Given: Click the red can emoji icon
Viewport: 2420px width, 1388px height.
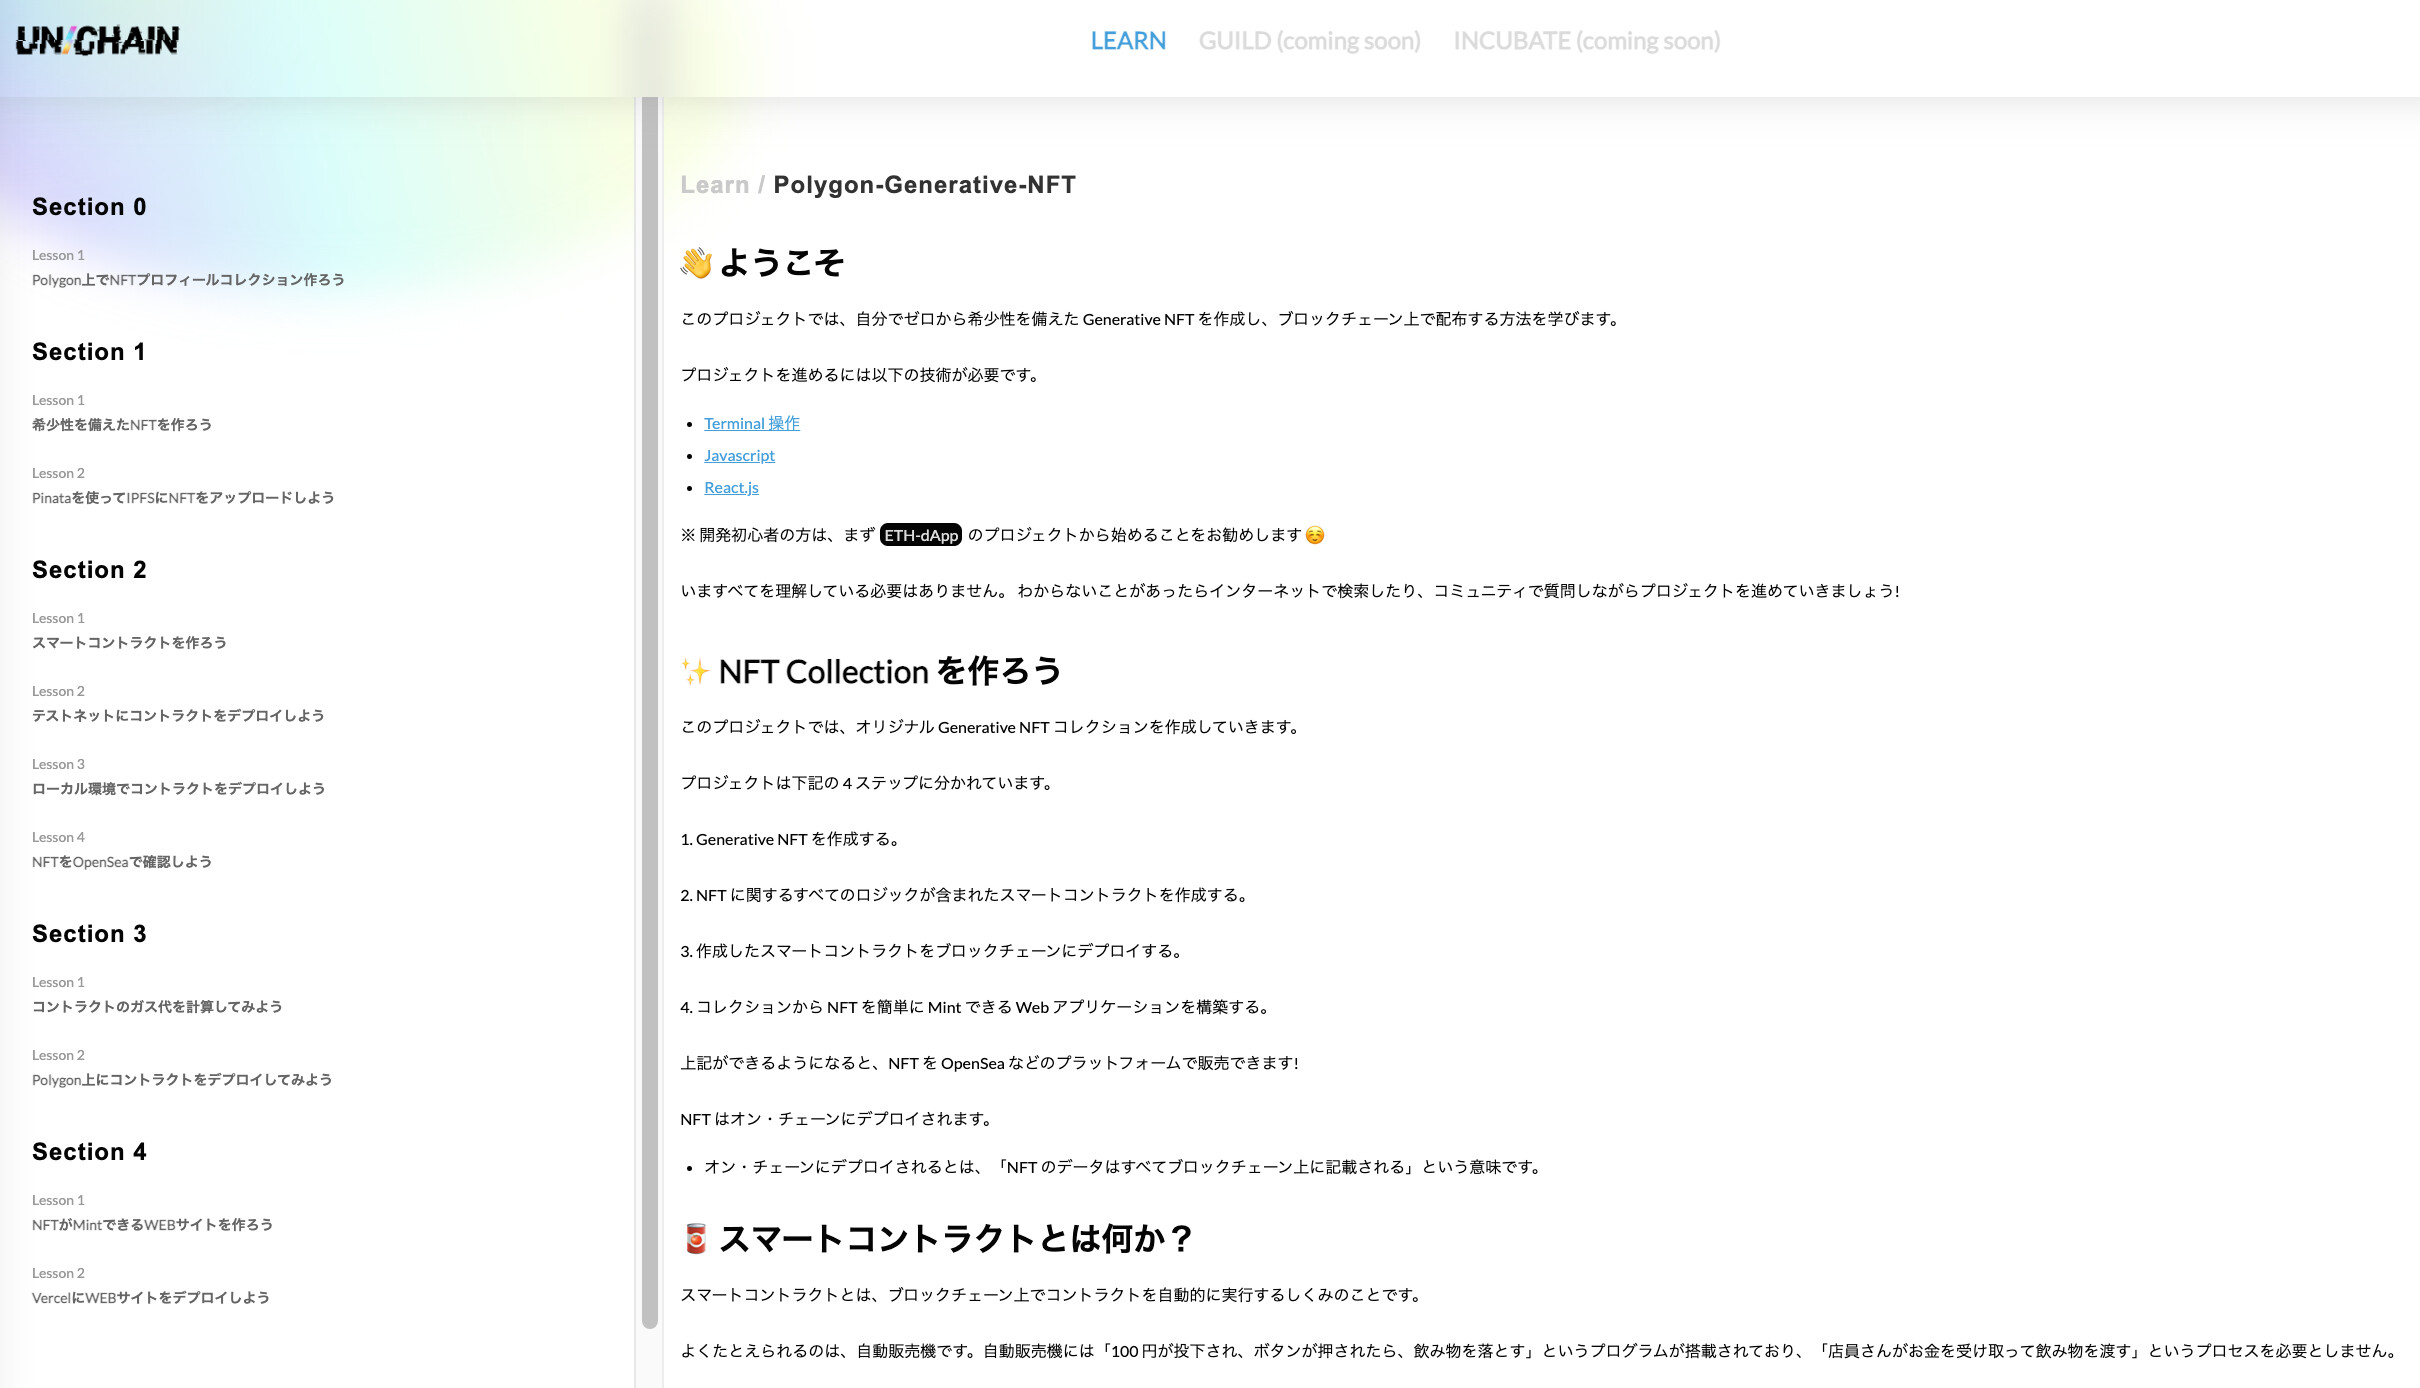Looking at the screenshot, I should tap(695, 1239).
